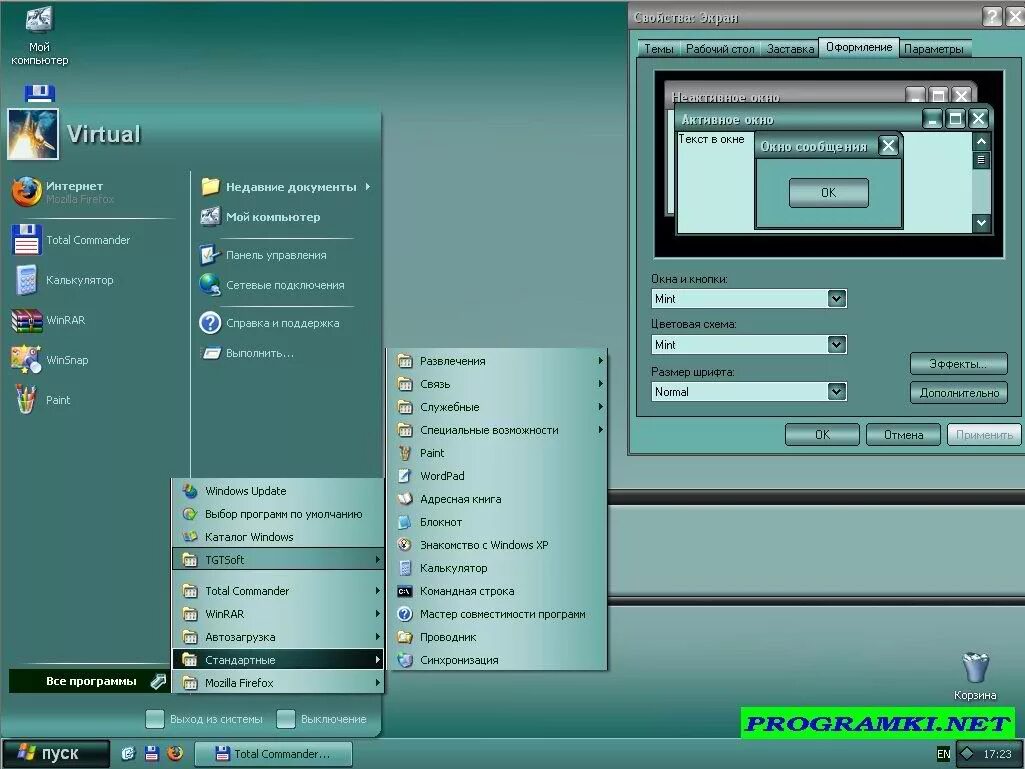Expand WinRAR program folder
The width and height of the screenshot is (1025, 769).
click(278, 614)
